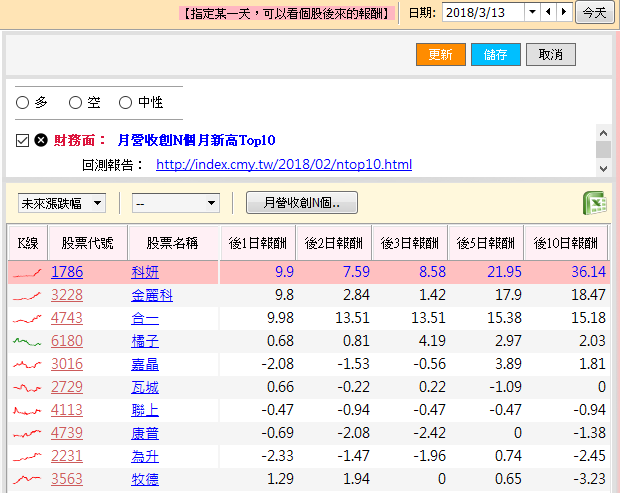Open the K-line sparkline for stock 3016
The width and height of the screenshot is (620, 493).
pos(27,364)
